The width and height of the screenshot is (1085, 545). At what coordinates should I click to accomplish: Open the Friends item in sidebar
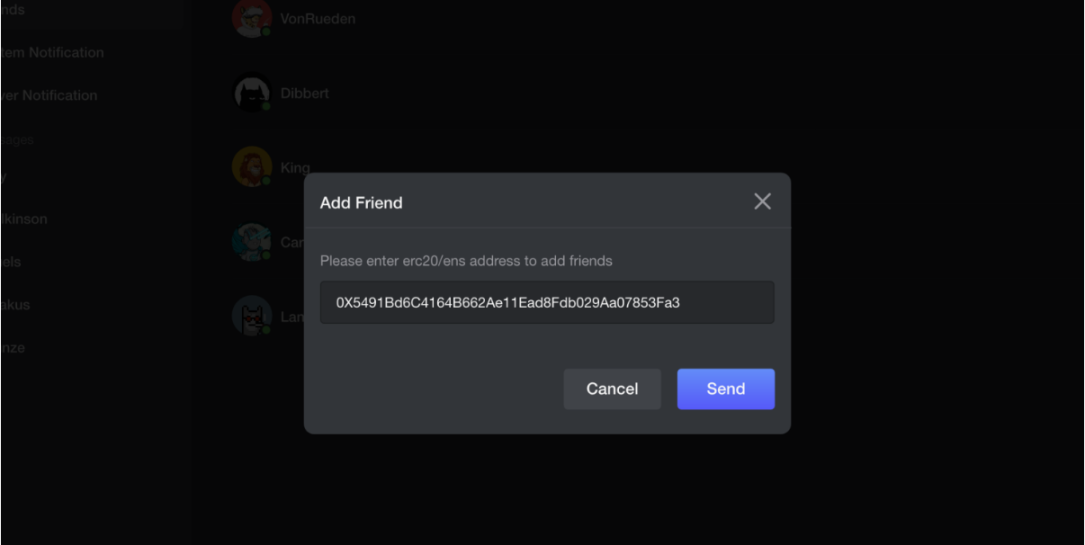click(x=13, y=9)
